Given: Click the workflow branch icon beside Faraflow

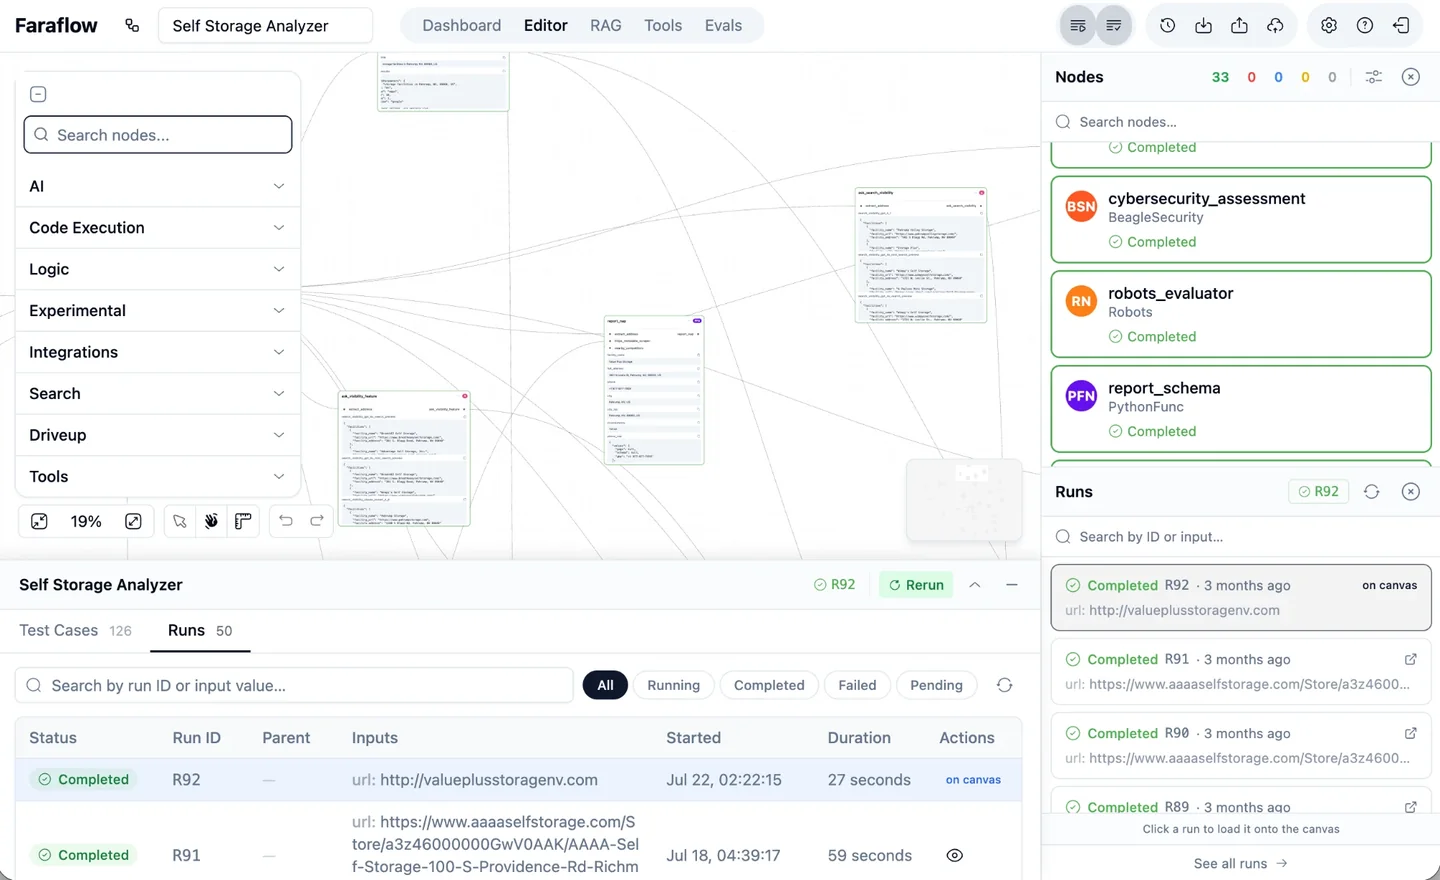Looking at the screenshot, I should [132, 26].
